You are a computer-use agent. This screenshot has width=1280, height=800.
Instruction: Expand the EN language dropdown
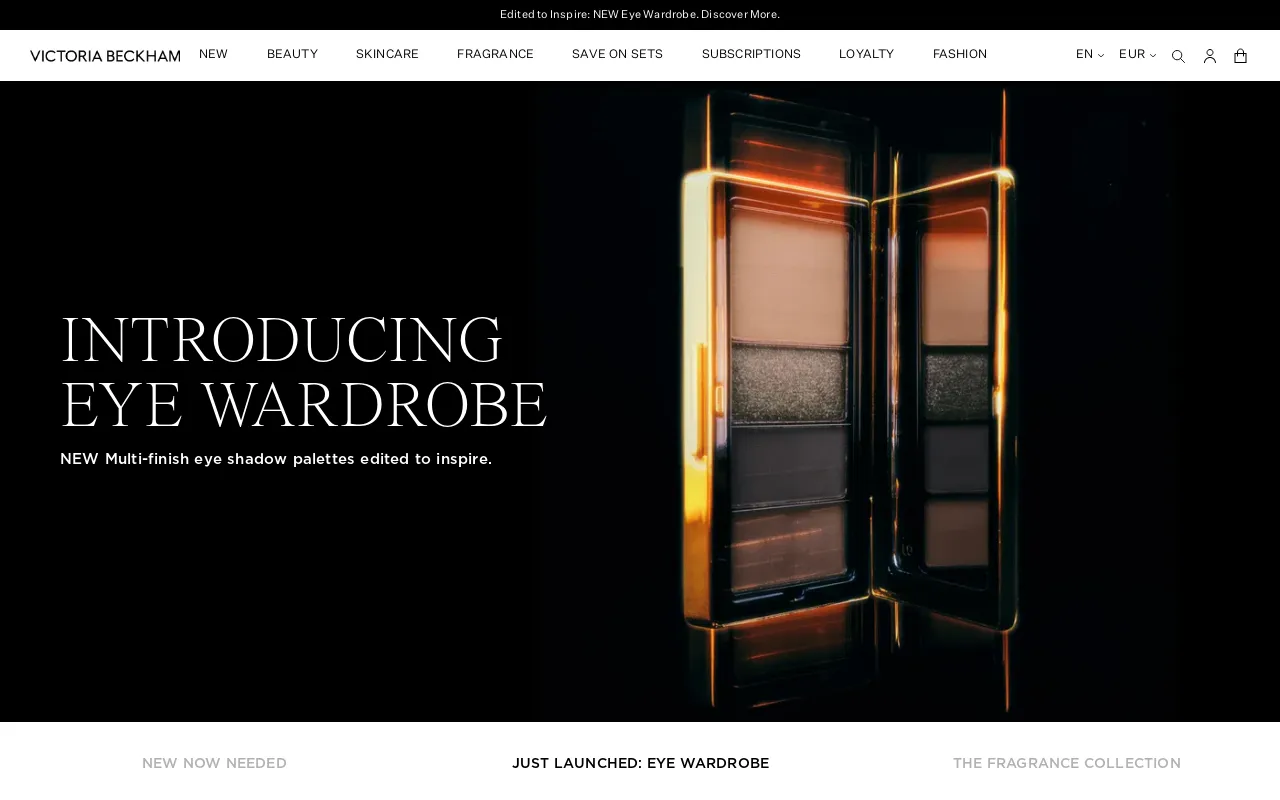(x=1089, y=55)
